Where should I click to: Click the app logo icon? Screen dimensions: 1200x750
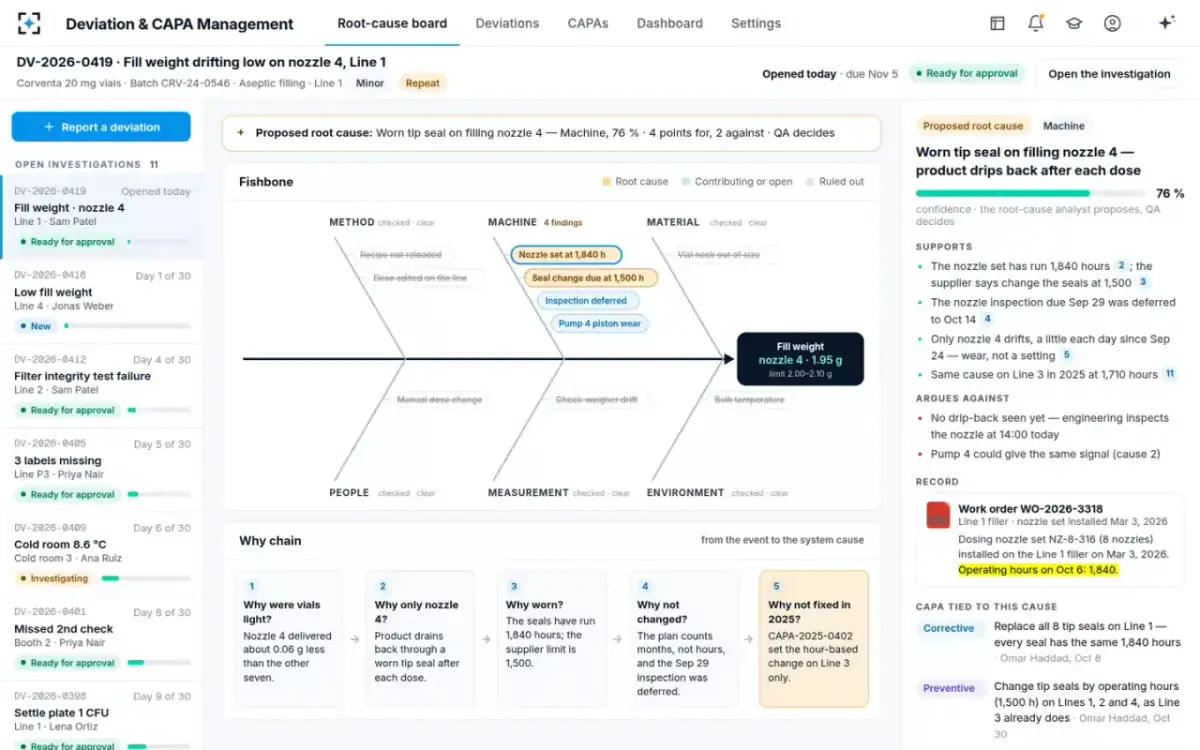29,23
